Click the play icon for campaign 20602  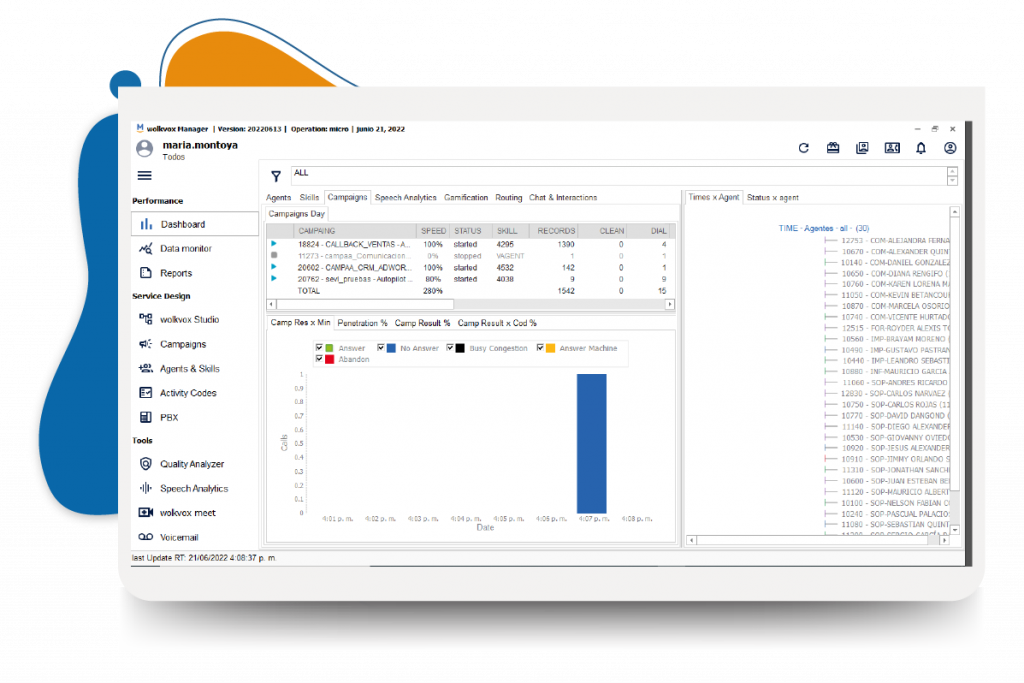coord(274,267)
